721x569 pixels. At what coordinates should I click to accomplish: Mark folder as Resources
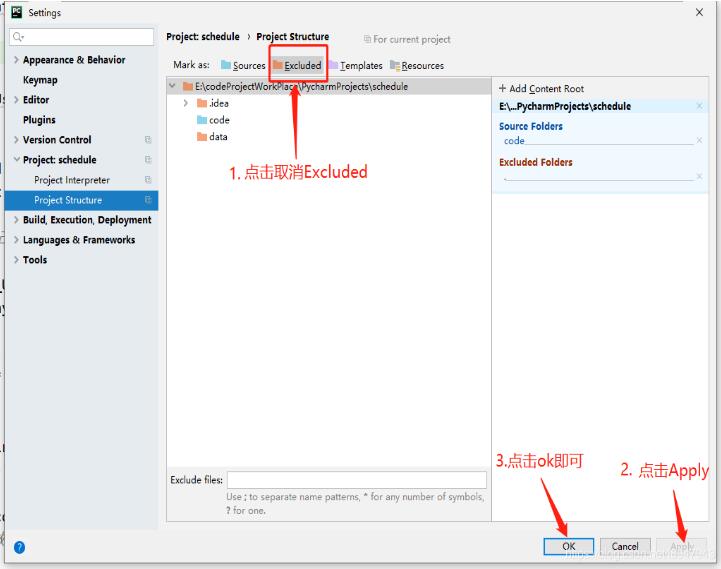tap(417, 65)
